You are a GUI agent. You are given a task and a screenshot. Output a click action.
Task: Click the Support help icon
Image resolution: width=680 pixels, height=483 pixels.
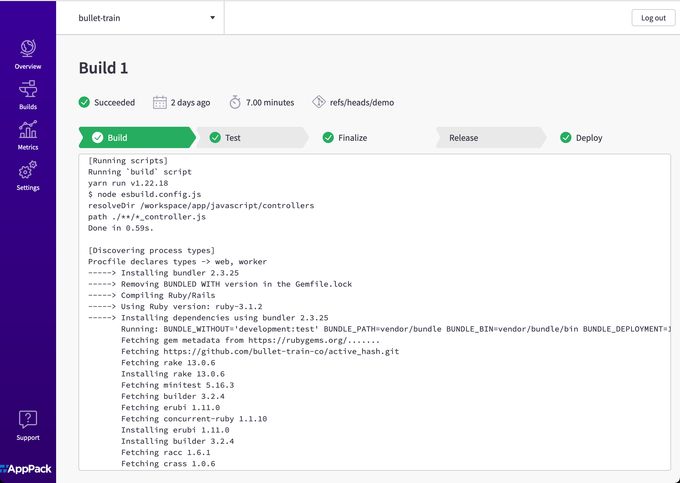tap(28, 420)
